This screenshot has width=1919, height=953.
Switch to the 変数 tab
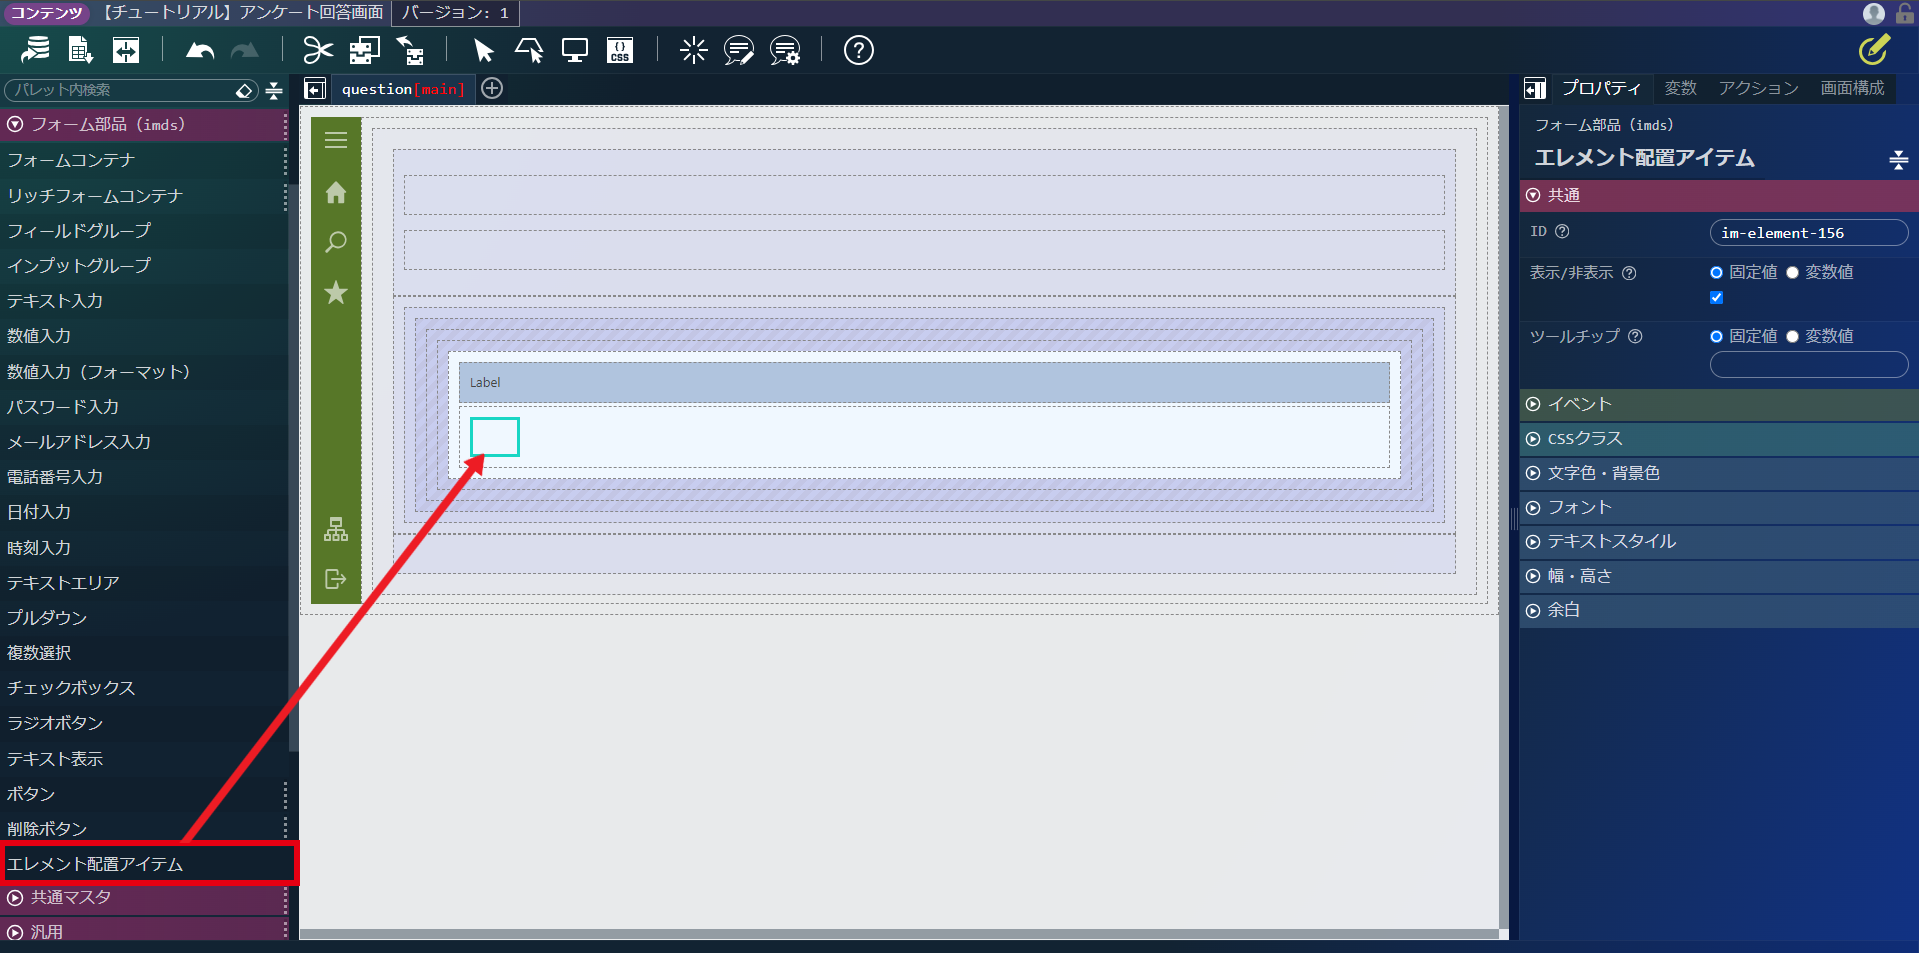coord(1680,88)
